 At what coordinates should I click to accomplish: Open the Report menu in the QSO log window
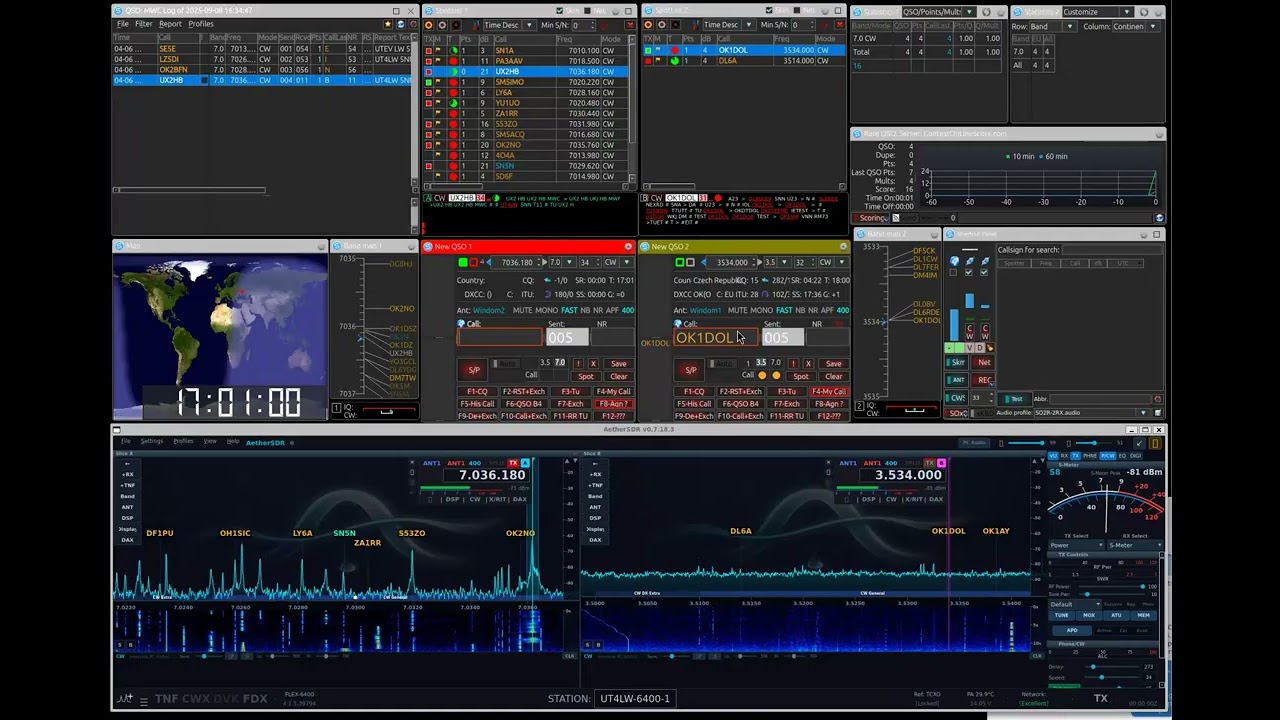tap(170, 24)
